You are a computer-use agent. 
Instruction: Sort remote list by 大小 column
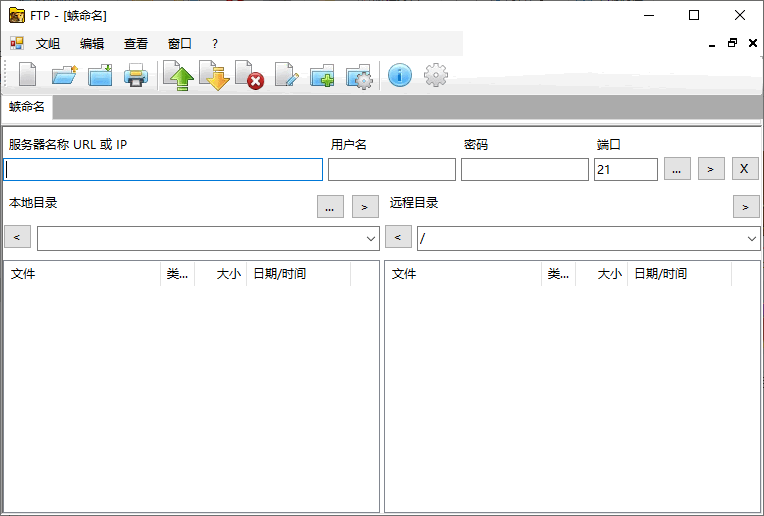point(602,274)
